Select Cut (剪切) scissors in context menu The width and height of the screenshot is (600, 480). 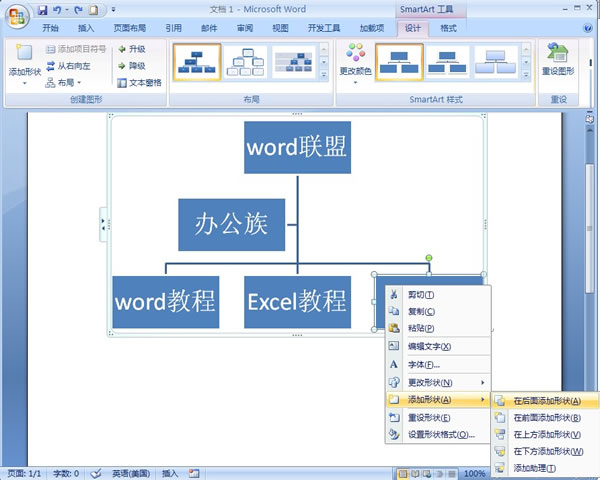[x=393, y=294]
